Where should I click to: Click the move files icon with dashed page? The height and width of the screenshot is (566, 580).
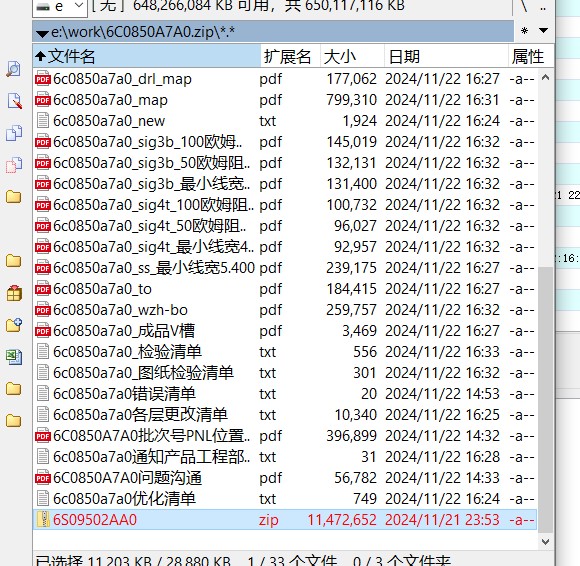pyautogui.click(x=14, y=165)
